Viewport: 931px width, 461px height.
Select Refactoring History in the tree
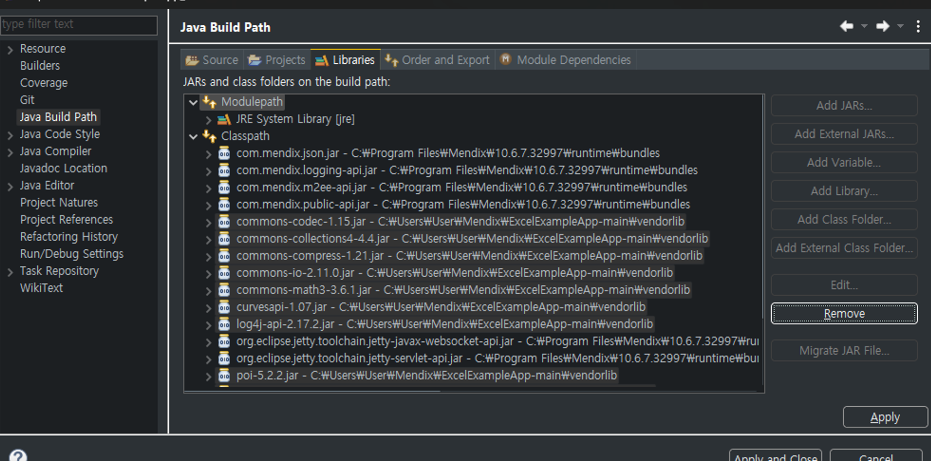click(x=69, y=237)
